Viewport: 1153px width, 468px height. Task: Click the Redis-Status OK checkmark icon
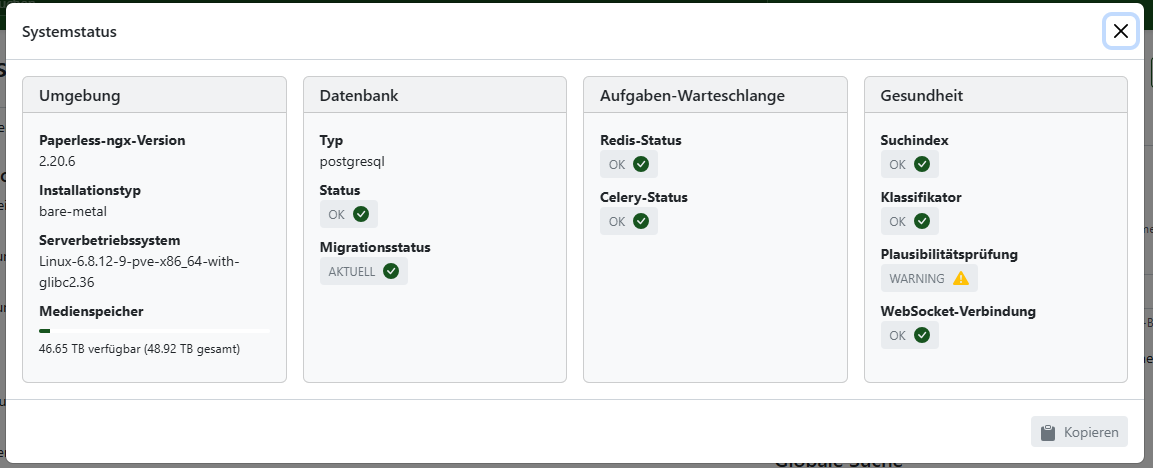(x=641, y=164)
